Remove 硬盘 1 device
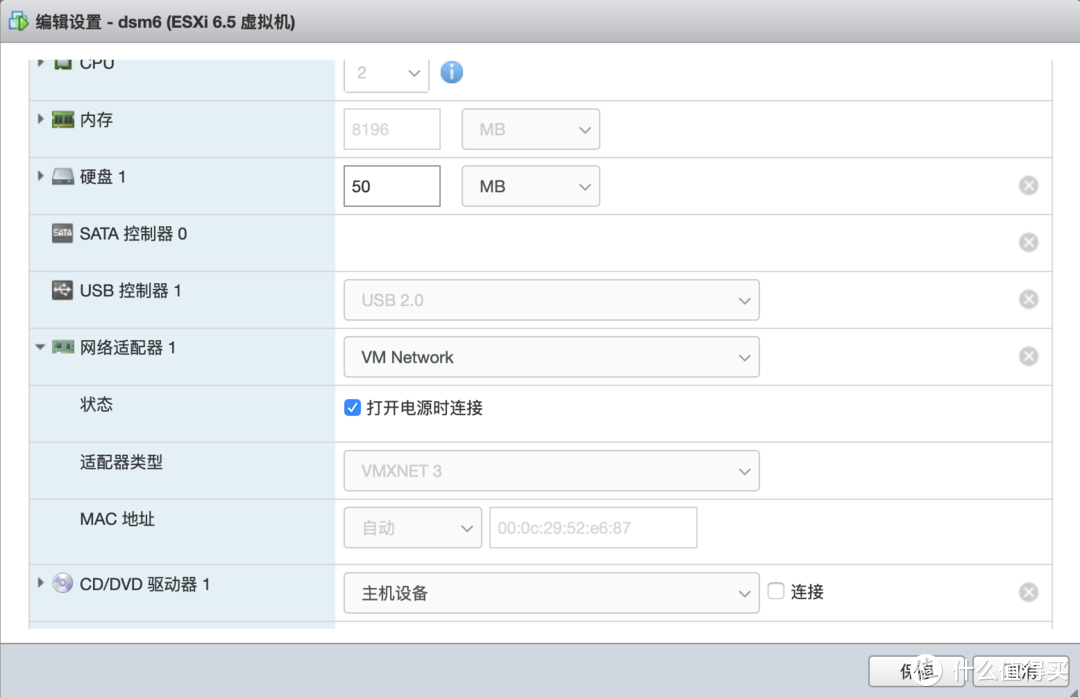 pos(1028,185)
